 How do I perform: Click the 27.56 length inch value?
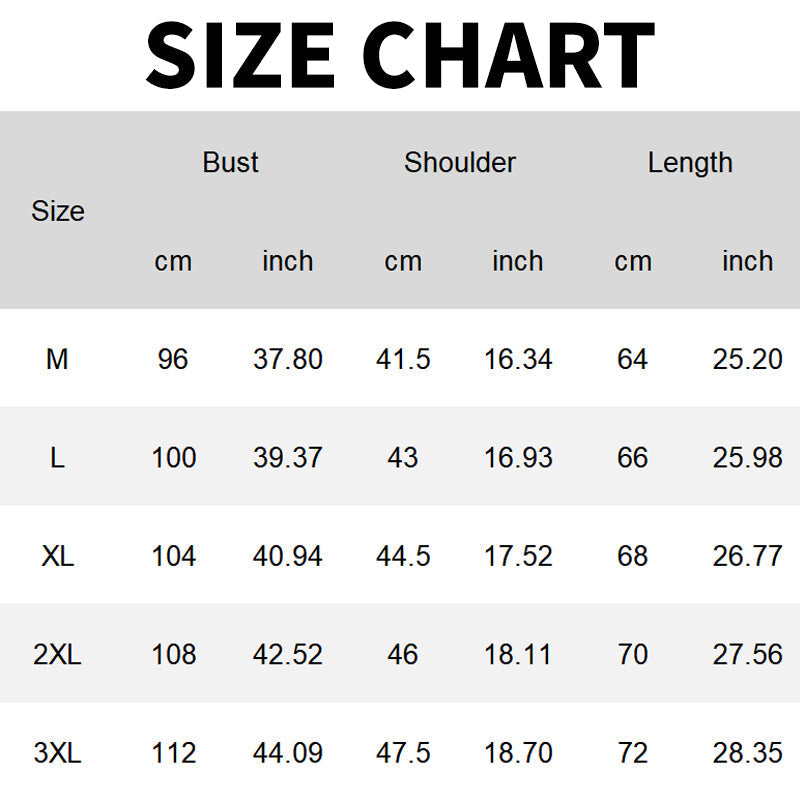tap(748, 655)
